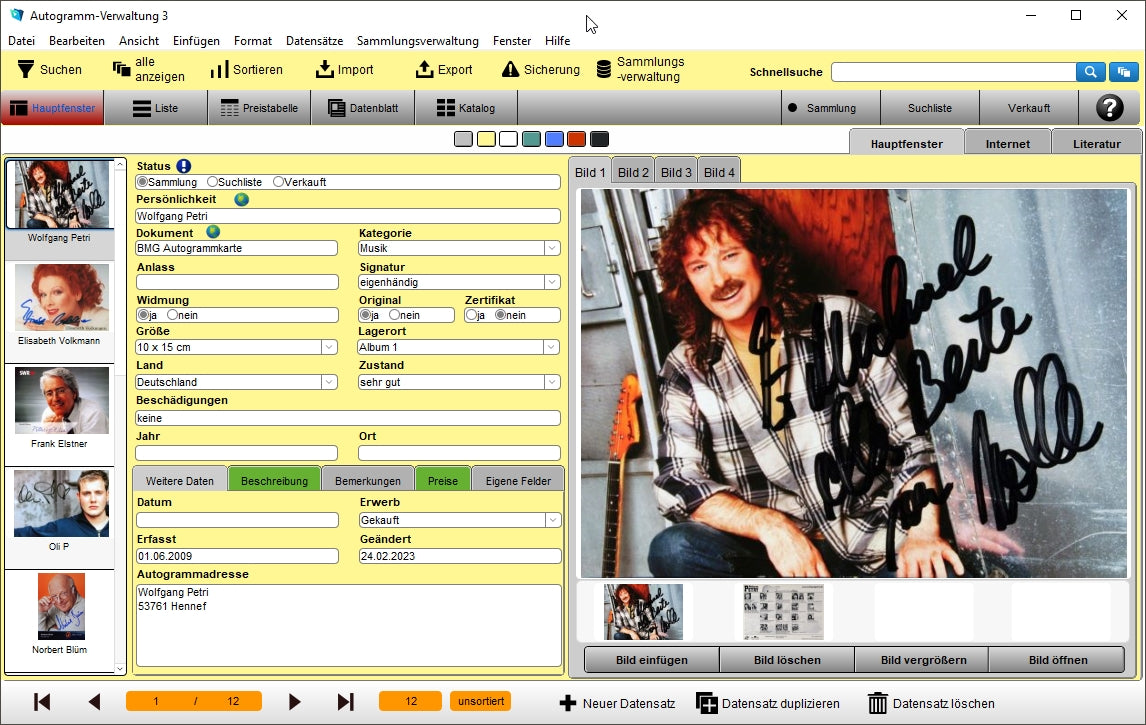
Task: Click the globe icon next to Persönlichkeit
Action: 241,199
